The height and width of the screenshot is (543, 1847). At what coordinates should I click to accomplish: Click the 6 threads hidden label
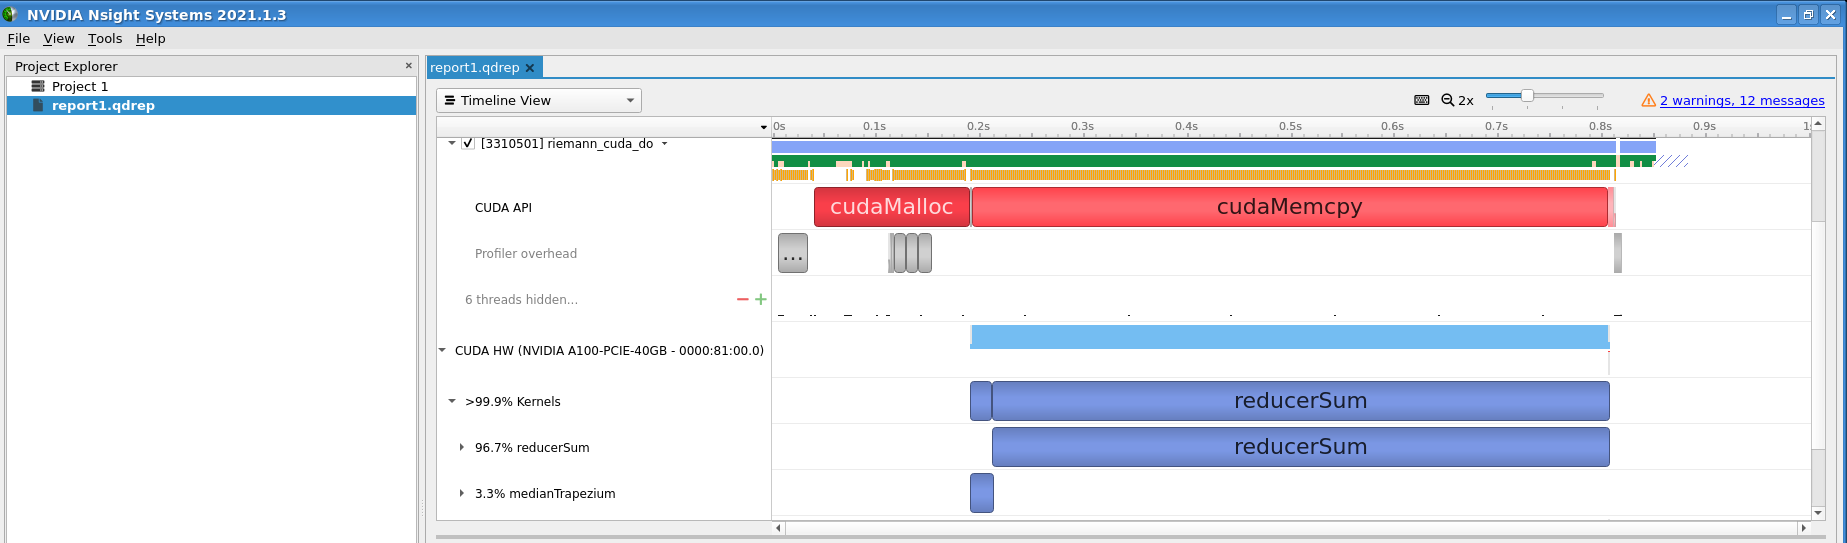(521, 299)
